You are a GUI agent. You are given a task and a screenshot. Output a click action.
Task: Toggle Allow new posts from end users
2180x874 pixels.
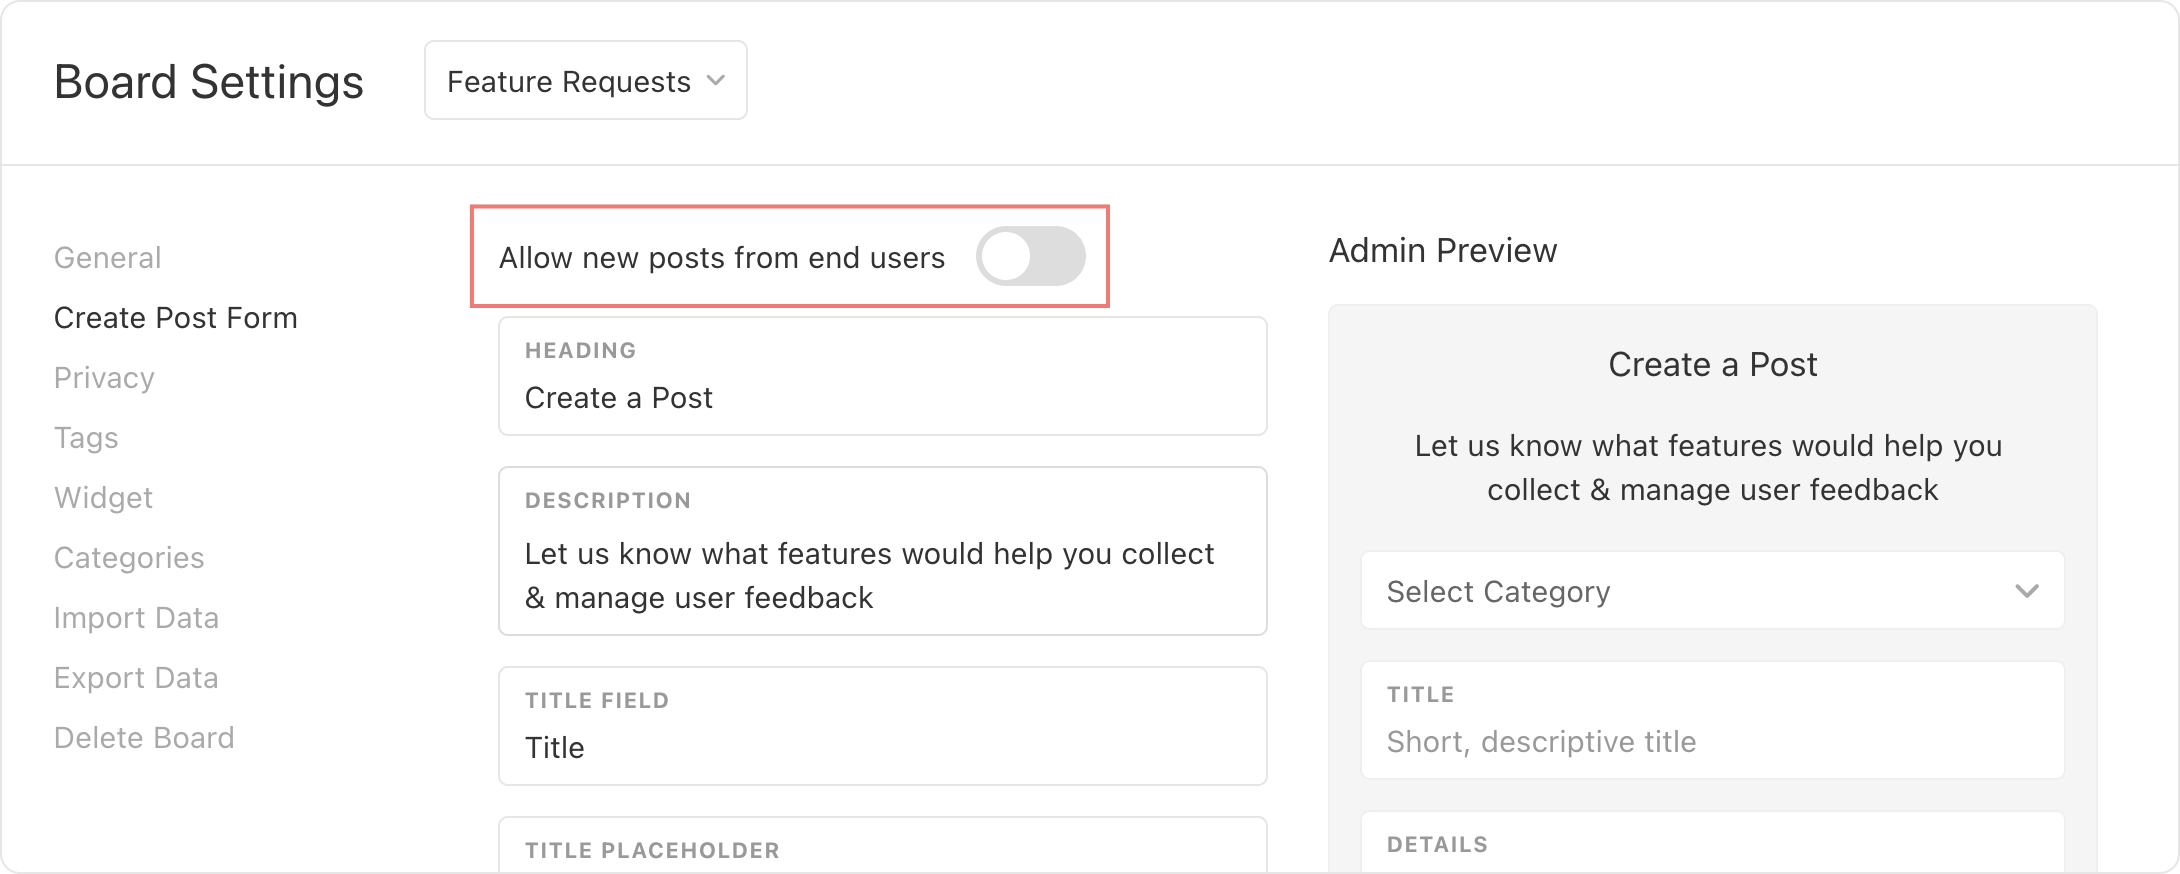pos(1031,256)
